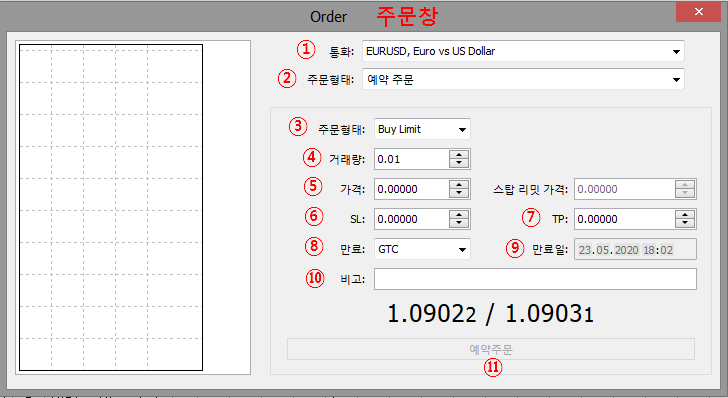The image size is (728, 398).
Task: Click the SL input field
Action: (412, 219)
